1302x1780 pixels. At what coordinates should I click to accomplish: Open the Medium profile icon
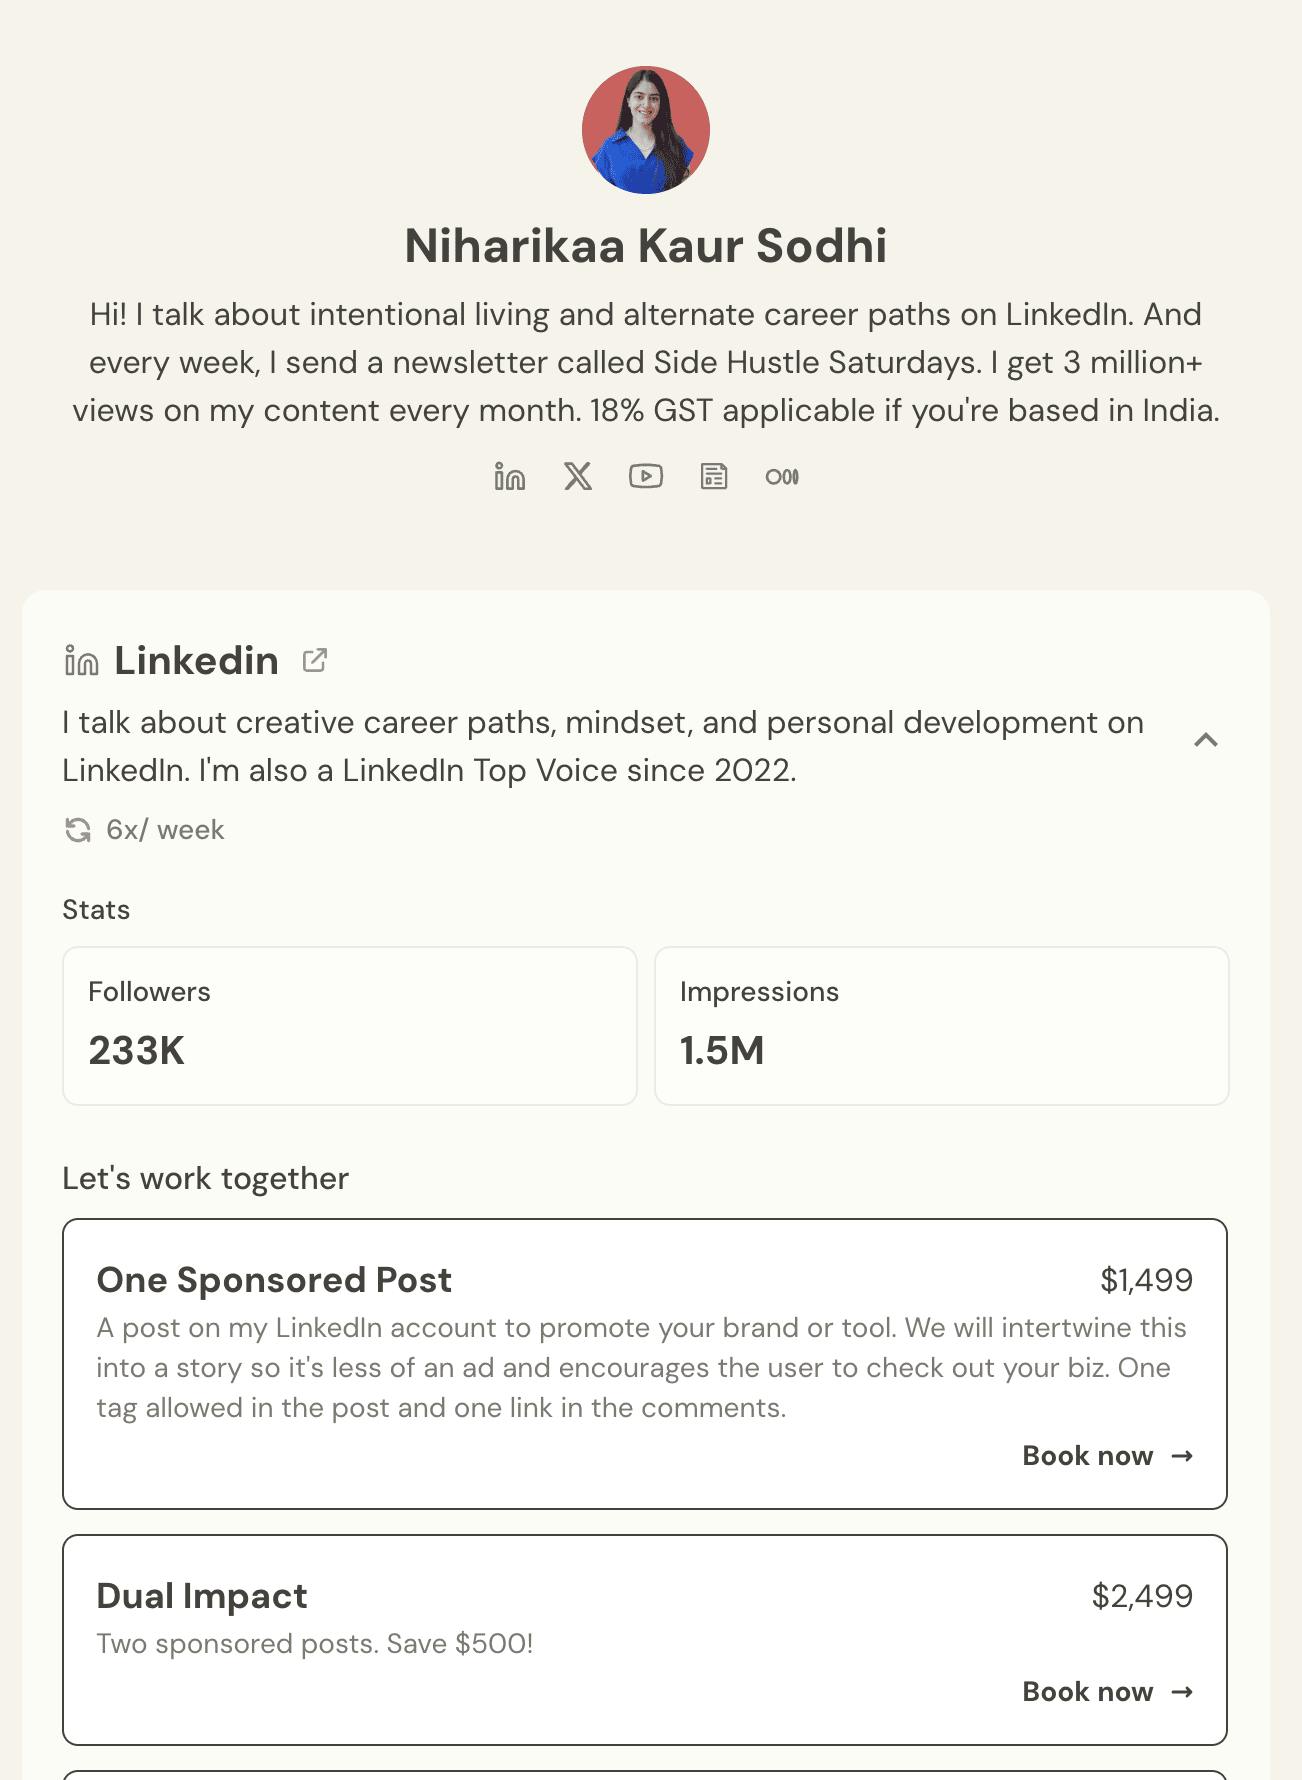click(782, 477)
